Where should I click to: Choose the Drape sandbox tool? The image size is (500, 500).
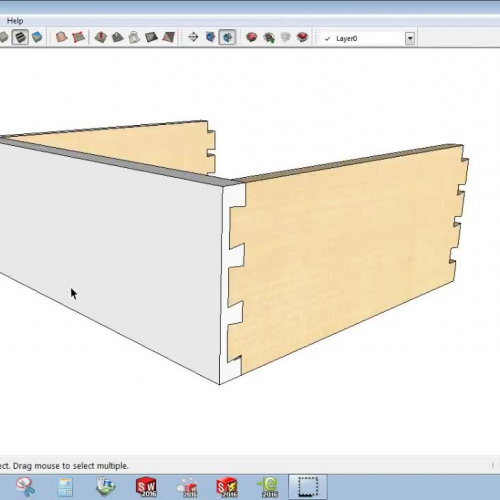tap(134, 37)
